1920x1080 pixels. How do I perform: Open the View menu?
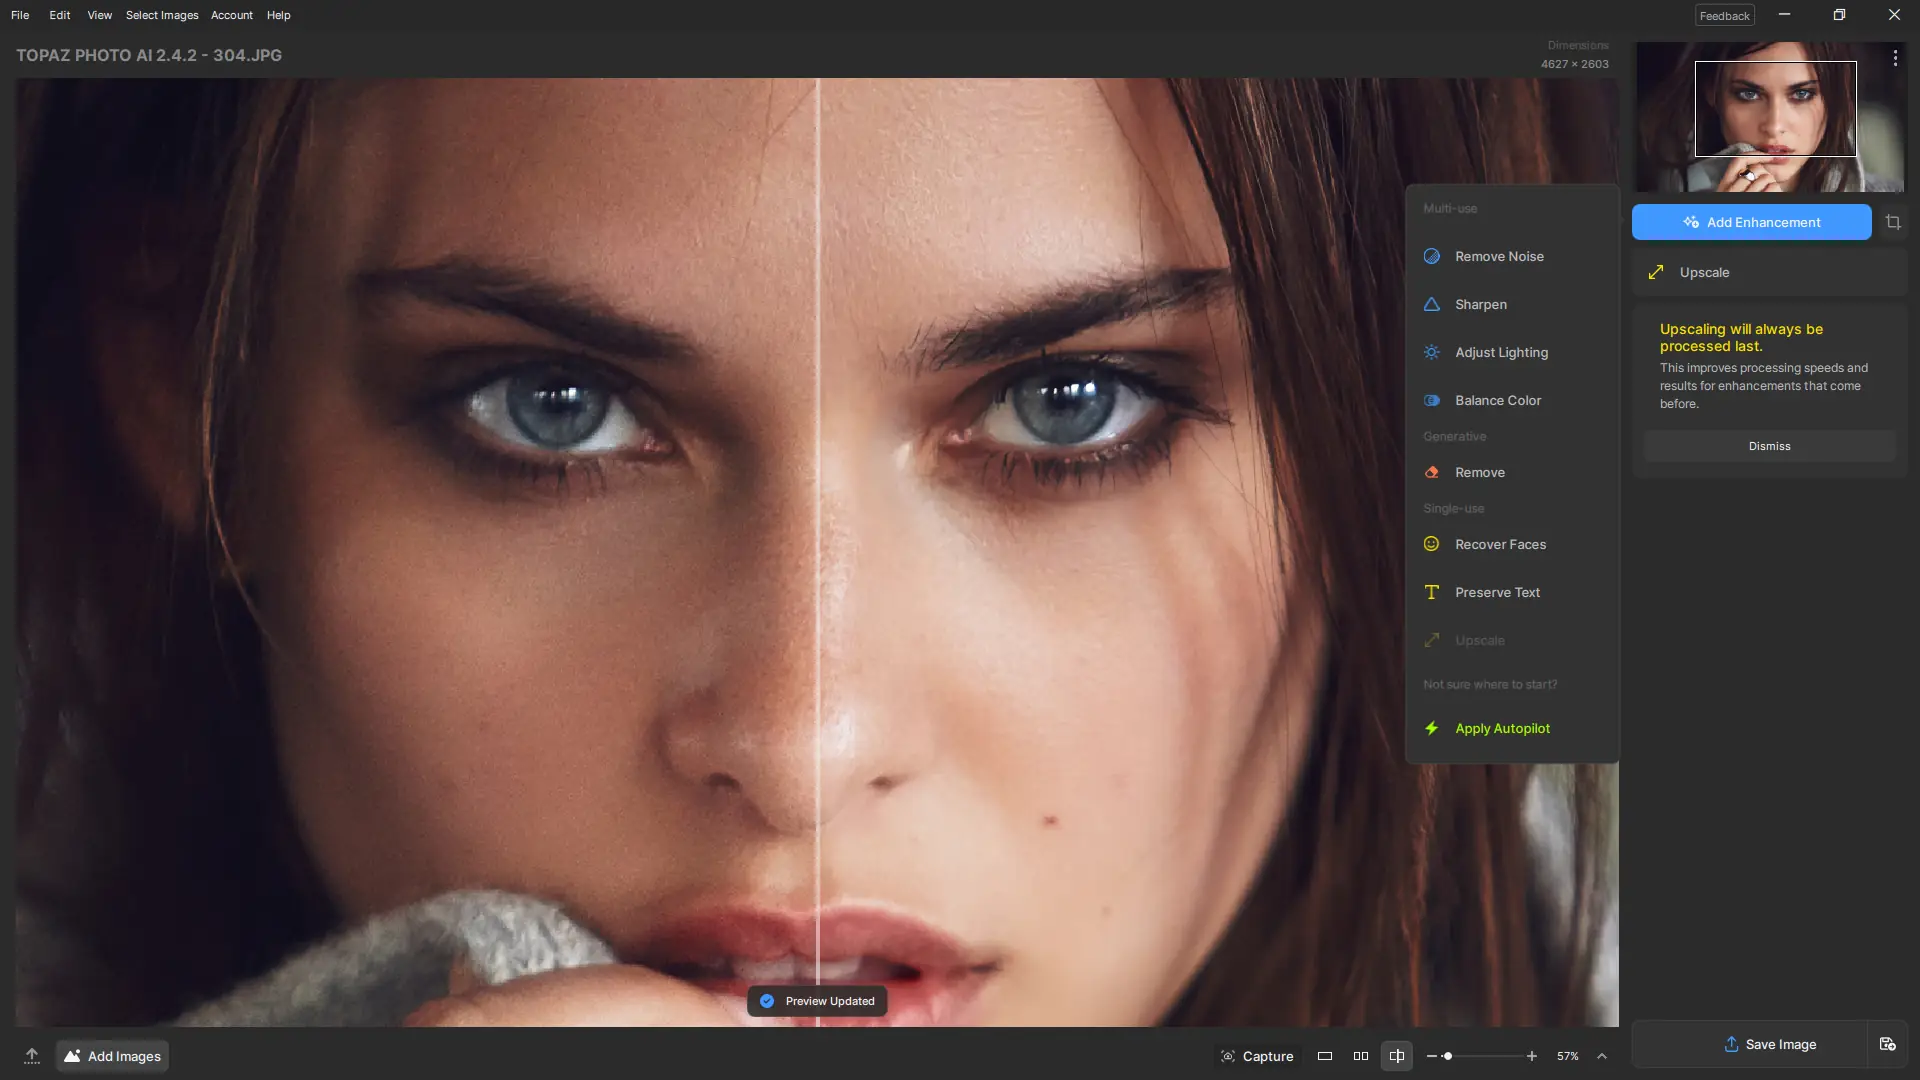99,15
